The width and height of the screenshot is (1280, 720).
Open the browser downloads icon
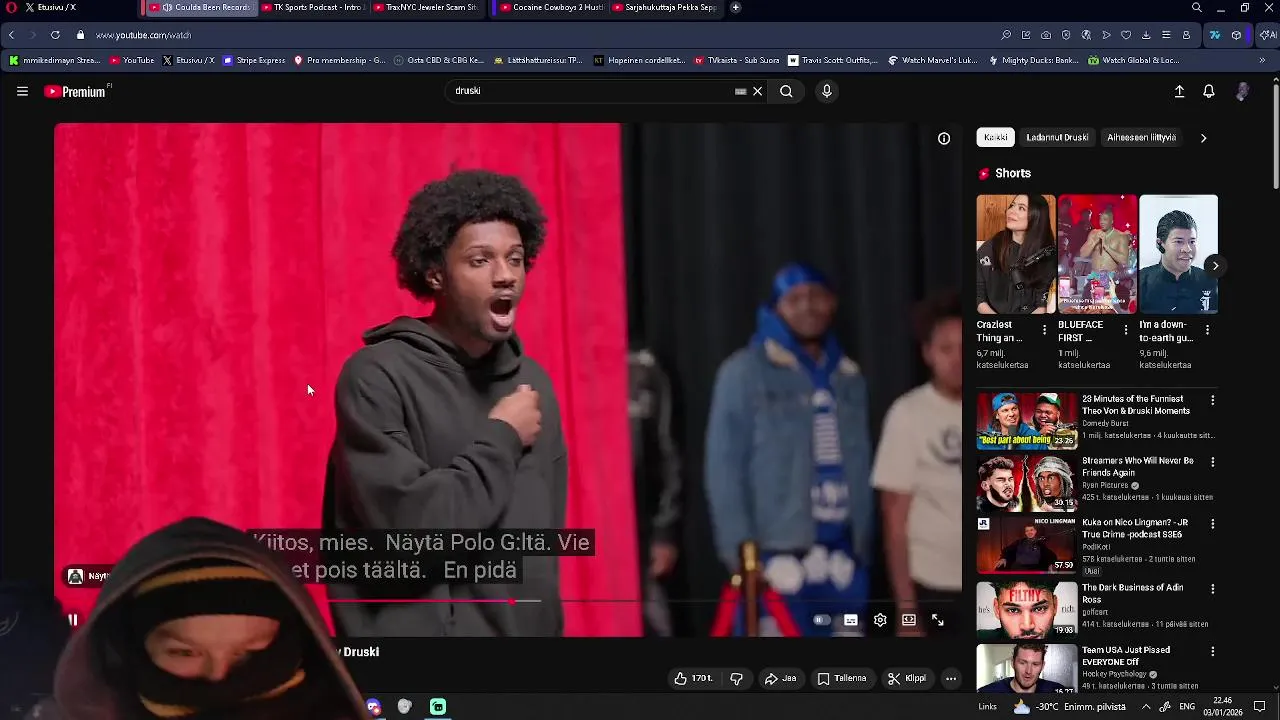click(1146, 35)
